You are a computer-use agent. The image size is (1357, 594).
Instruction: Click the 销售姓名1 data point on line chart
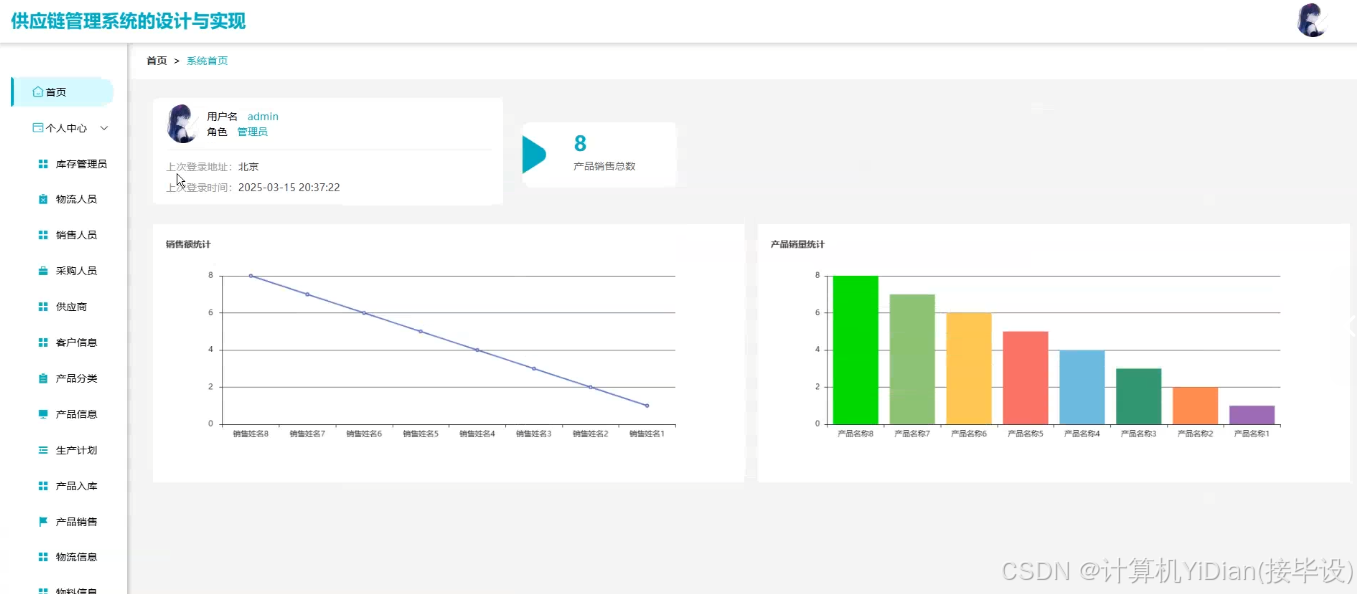point(647,405)
